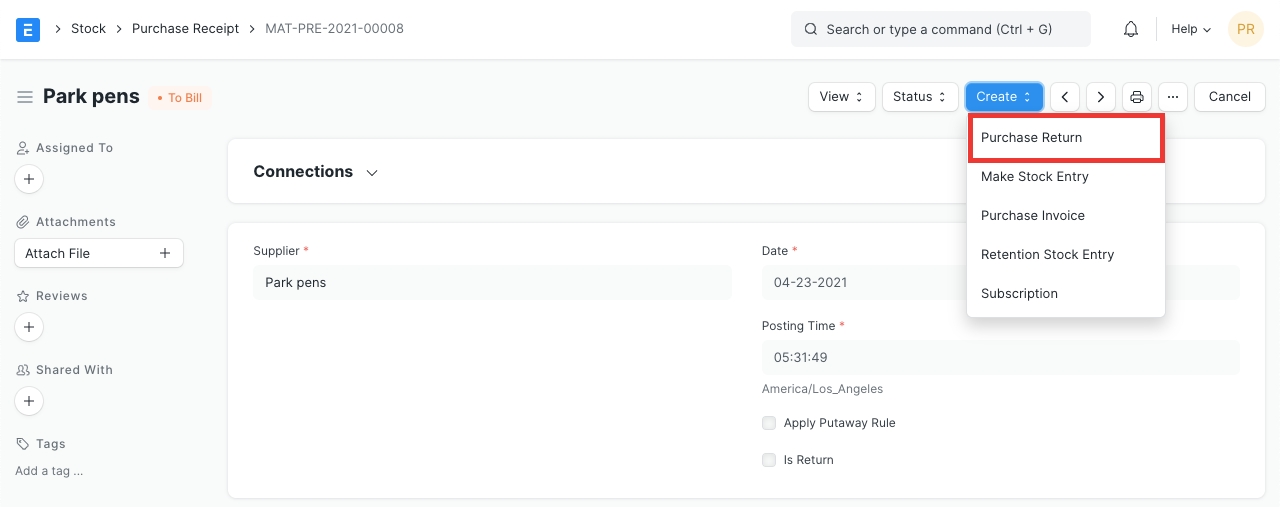The image size is (1280, 507).
Task: Add an assignee under Assigned To
Action: tap(29, 180)
